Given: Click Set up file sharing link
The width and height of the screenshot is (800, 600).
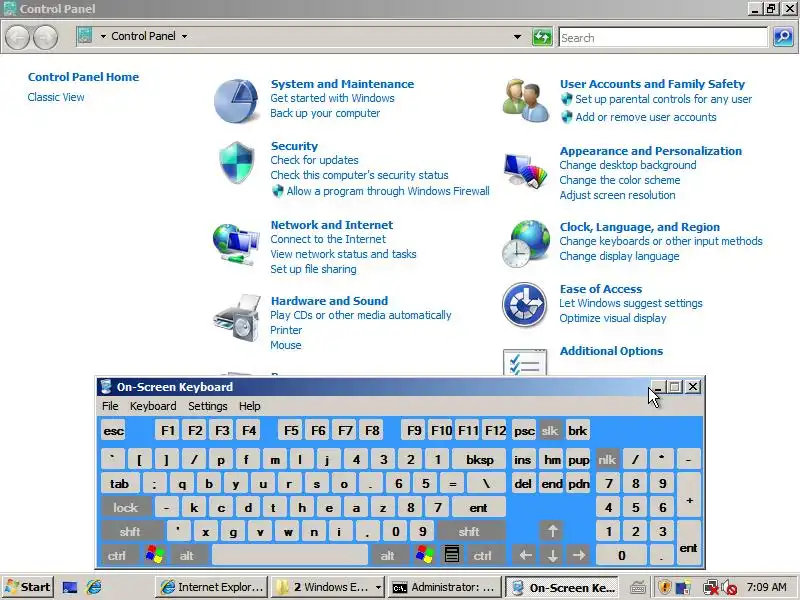Looking at the screenshot, I should coord(313,269).
